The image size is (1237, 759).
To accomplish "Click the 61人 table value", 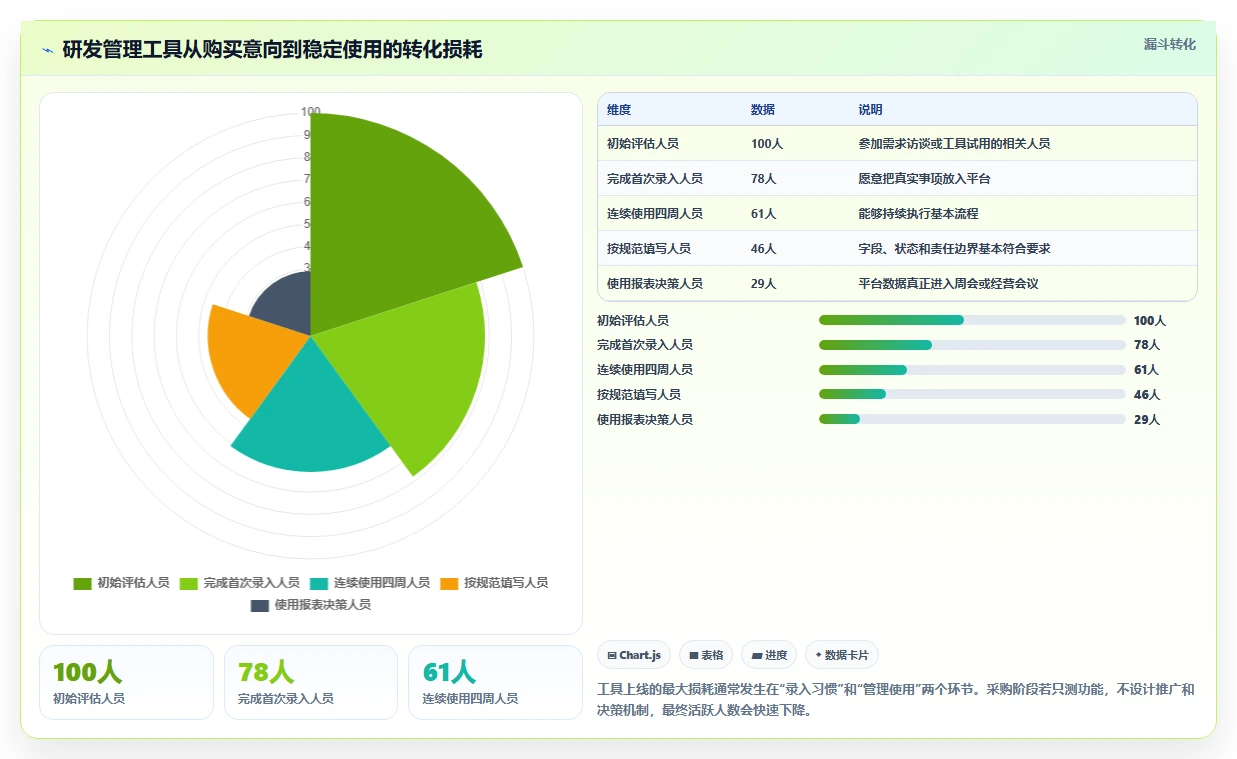I will tap(764, 214).
